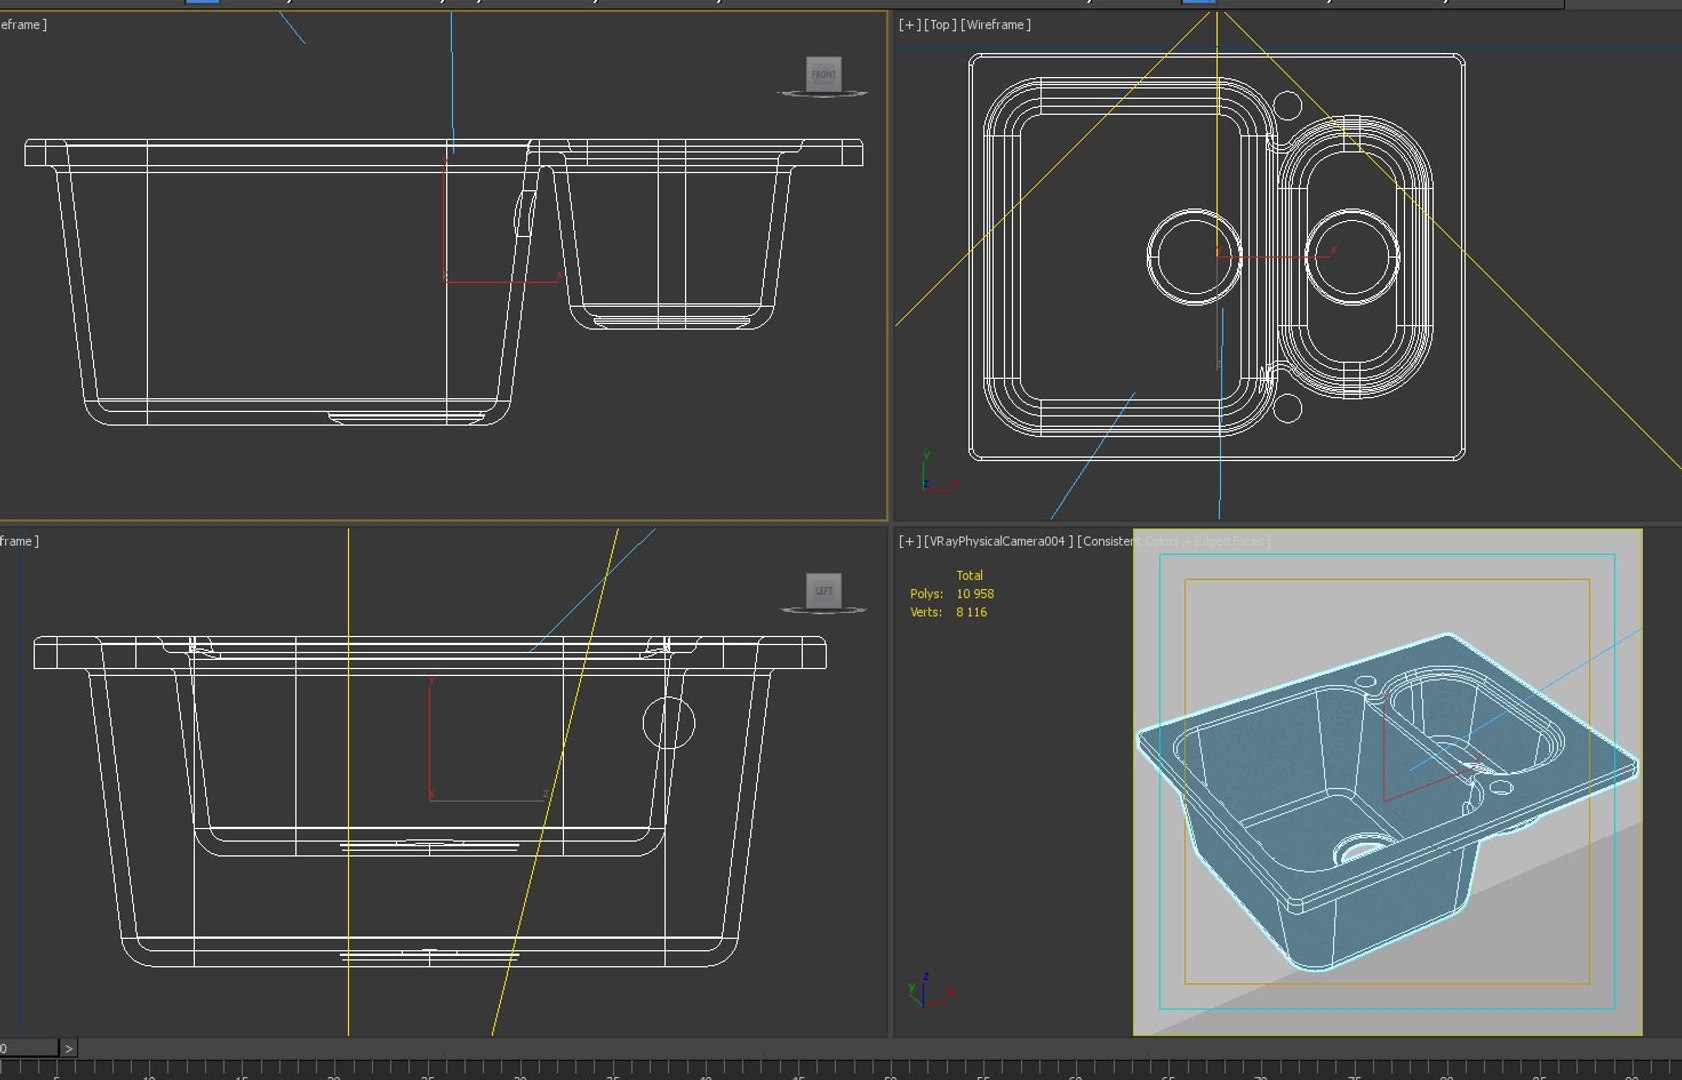Open the [+] menu of Top viewport
Screen dimensions: 1682x1080
(909, 24)
